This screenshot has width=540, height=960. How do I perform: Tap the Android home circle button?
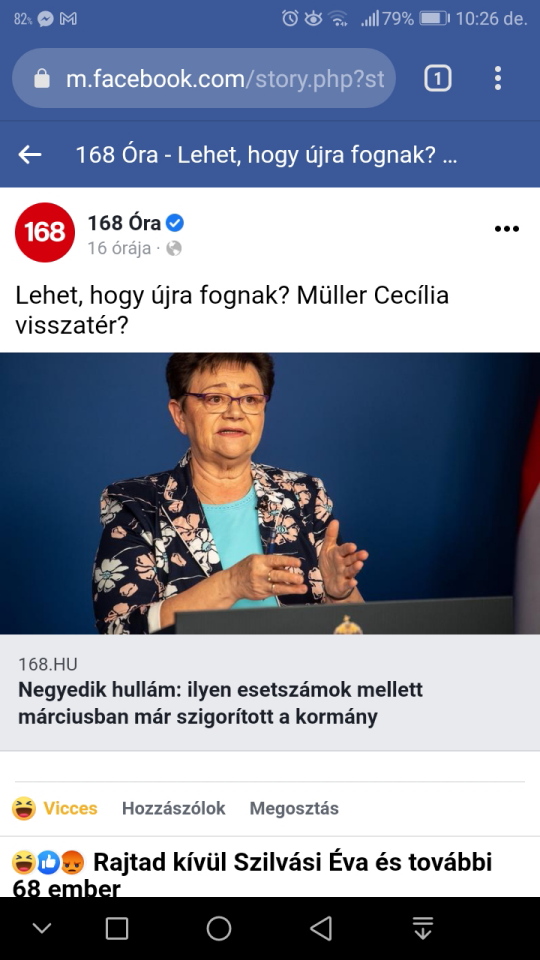(219, 928)
